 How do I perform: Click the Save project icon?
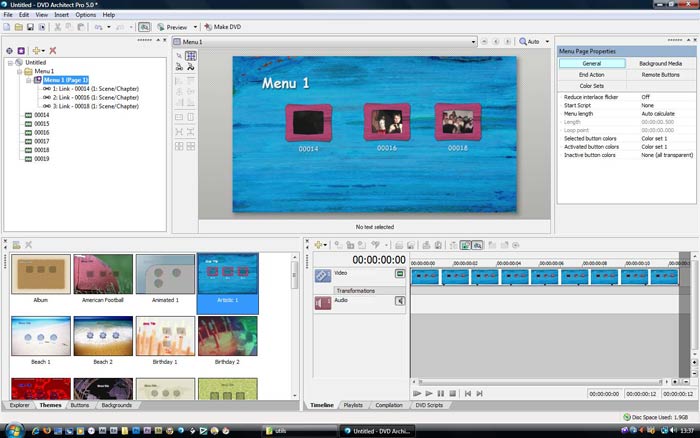(31, 27)
